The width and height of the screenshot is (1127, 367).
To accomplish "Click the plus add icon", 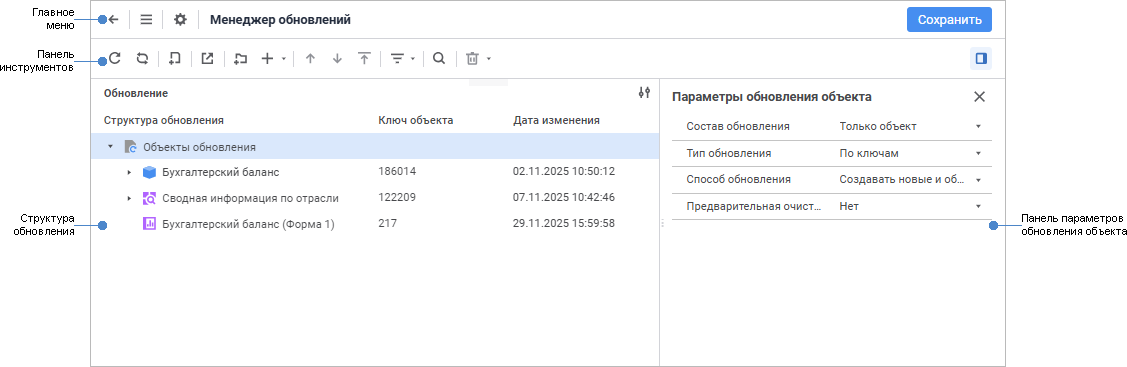I will (267, 59).
